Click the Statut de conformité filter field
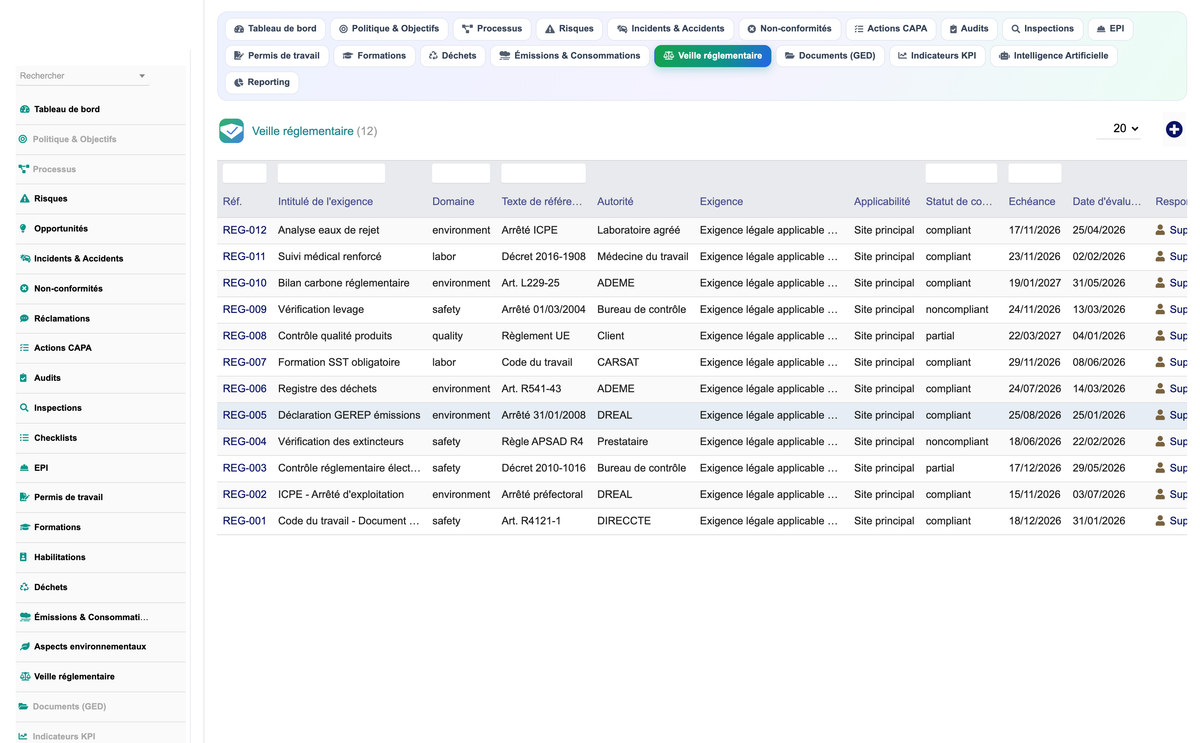 (x=961, y=173)
